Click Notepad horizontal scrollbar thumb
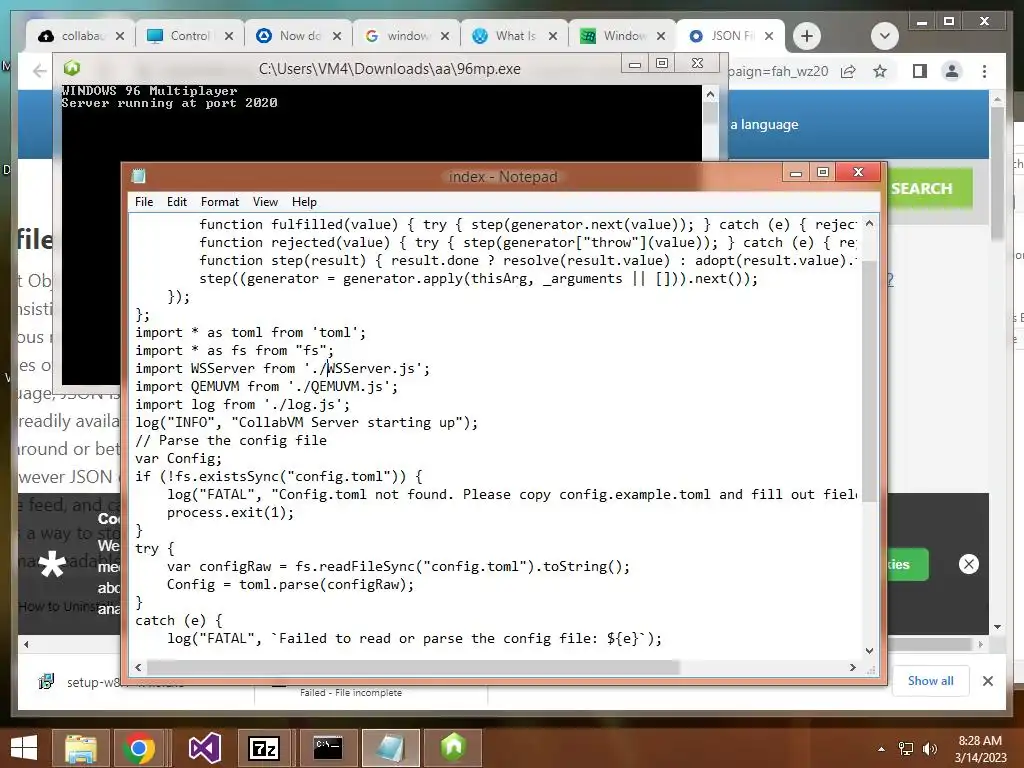Viewport: 1024px width, 768px height. [x=413, y=667]
